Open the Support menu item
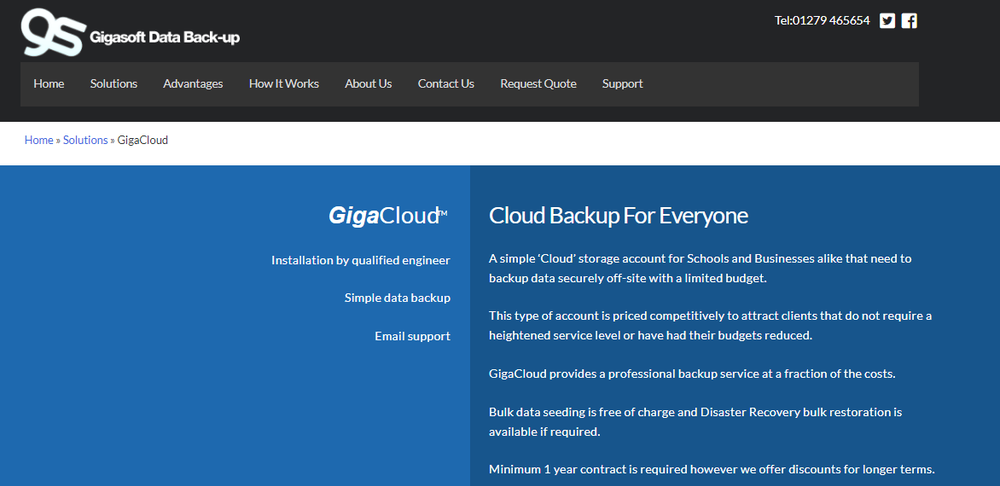Image resolution: width=1000 pixels, height=486 pixels. [x=622, y=84]
